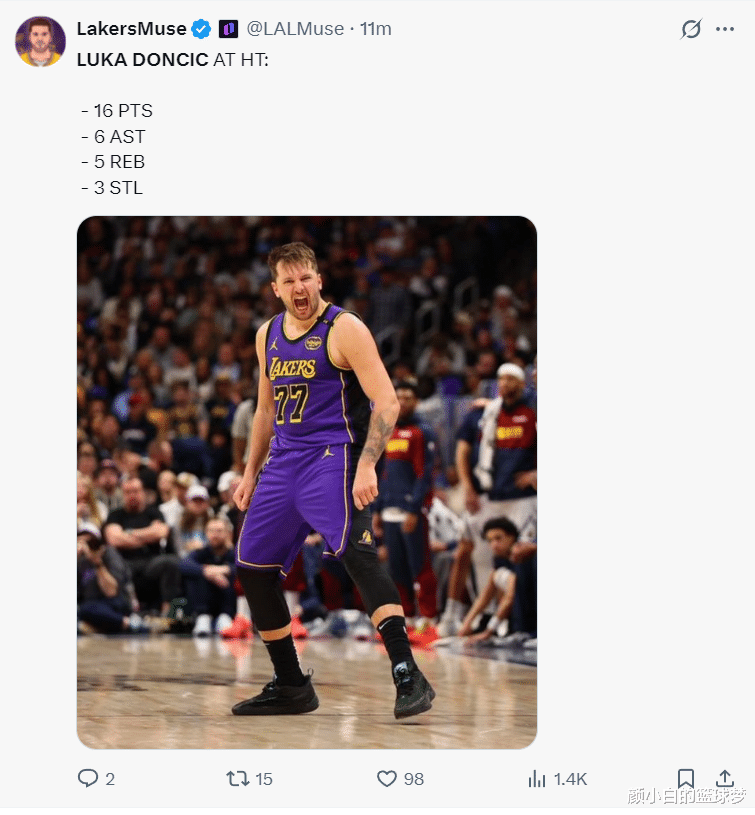Open the LakersMuse profile avatar
The height and width of the screenshot is (815, 755).
point(40,41)
